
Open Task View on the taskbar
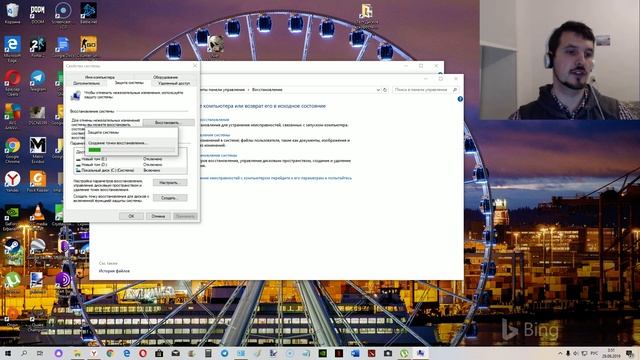(40, 353)
